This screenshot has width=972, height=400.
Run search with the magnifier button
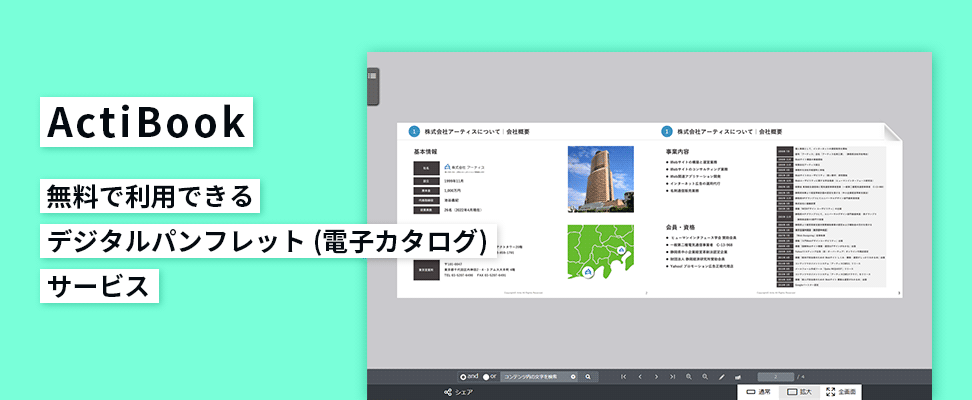point(588,376)
